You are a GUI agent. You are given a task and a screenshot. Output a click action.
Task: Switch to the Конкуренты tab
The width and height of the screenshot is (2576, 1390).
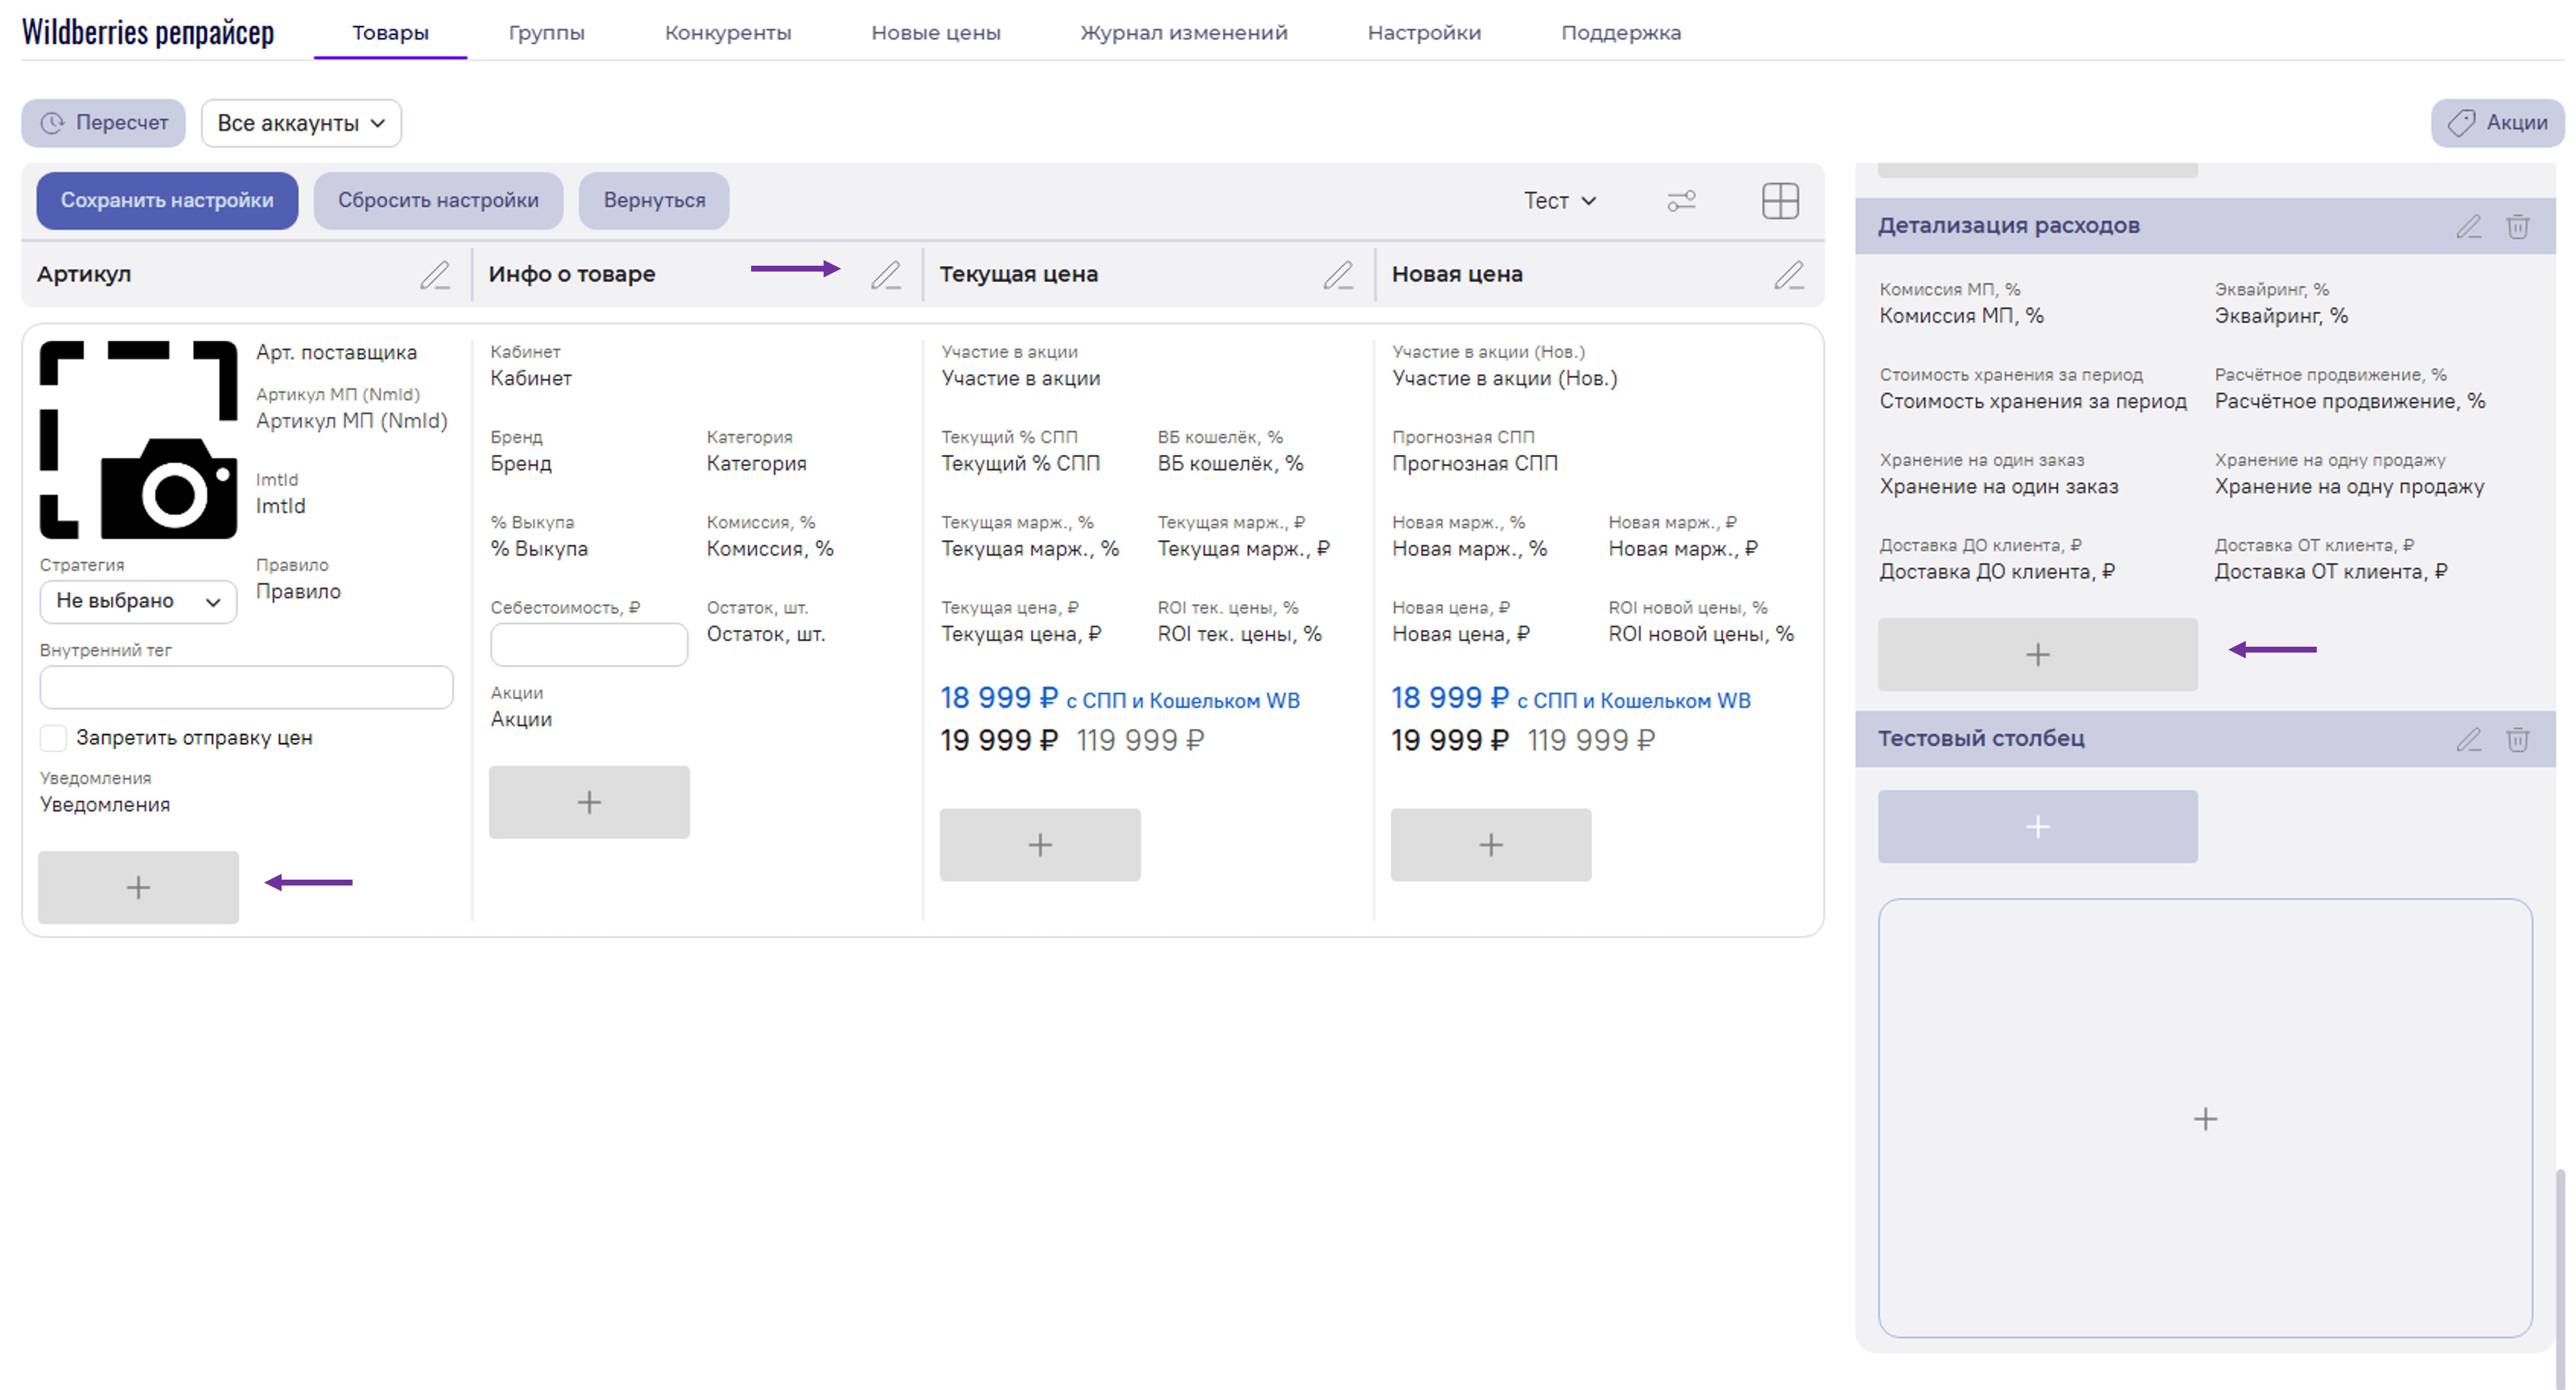coord(727,33)
